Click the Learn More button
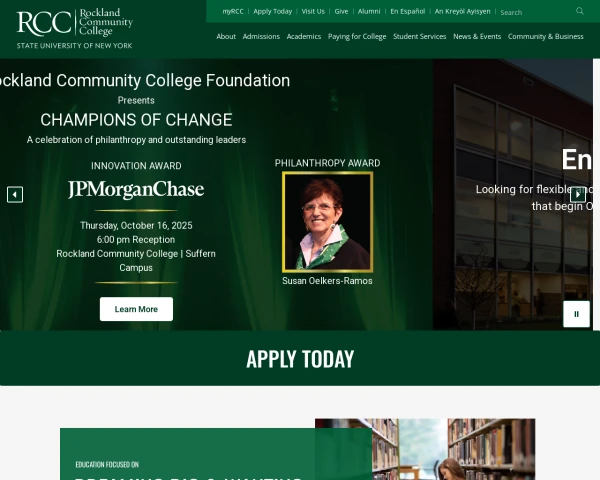600x480 pixels. click(136, 309)
